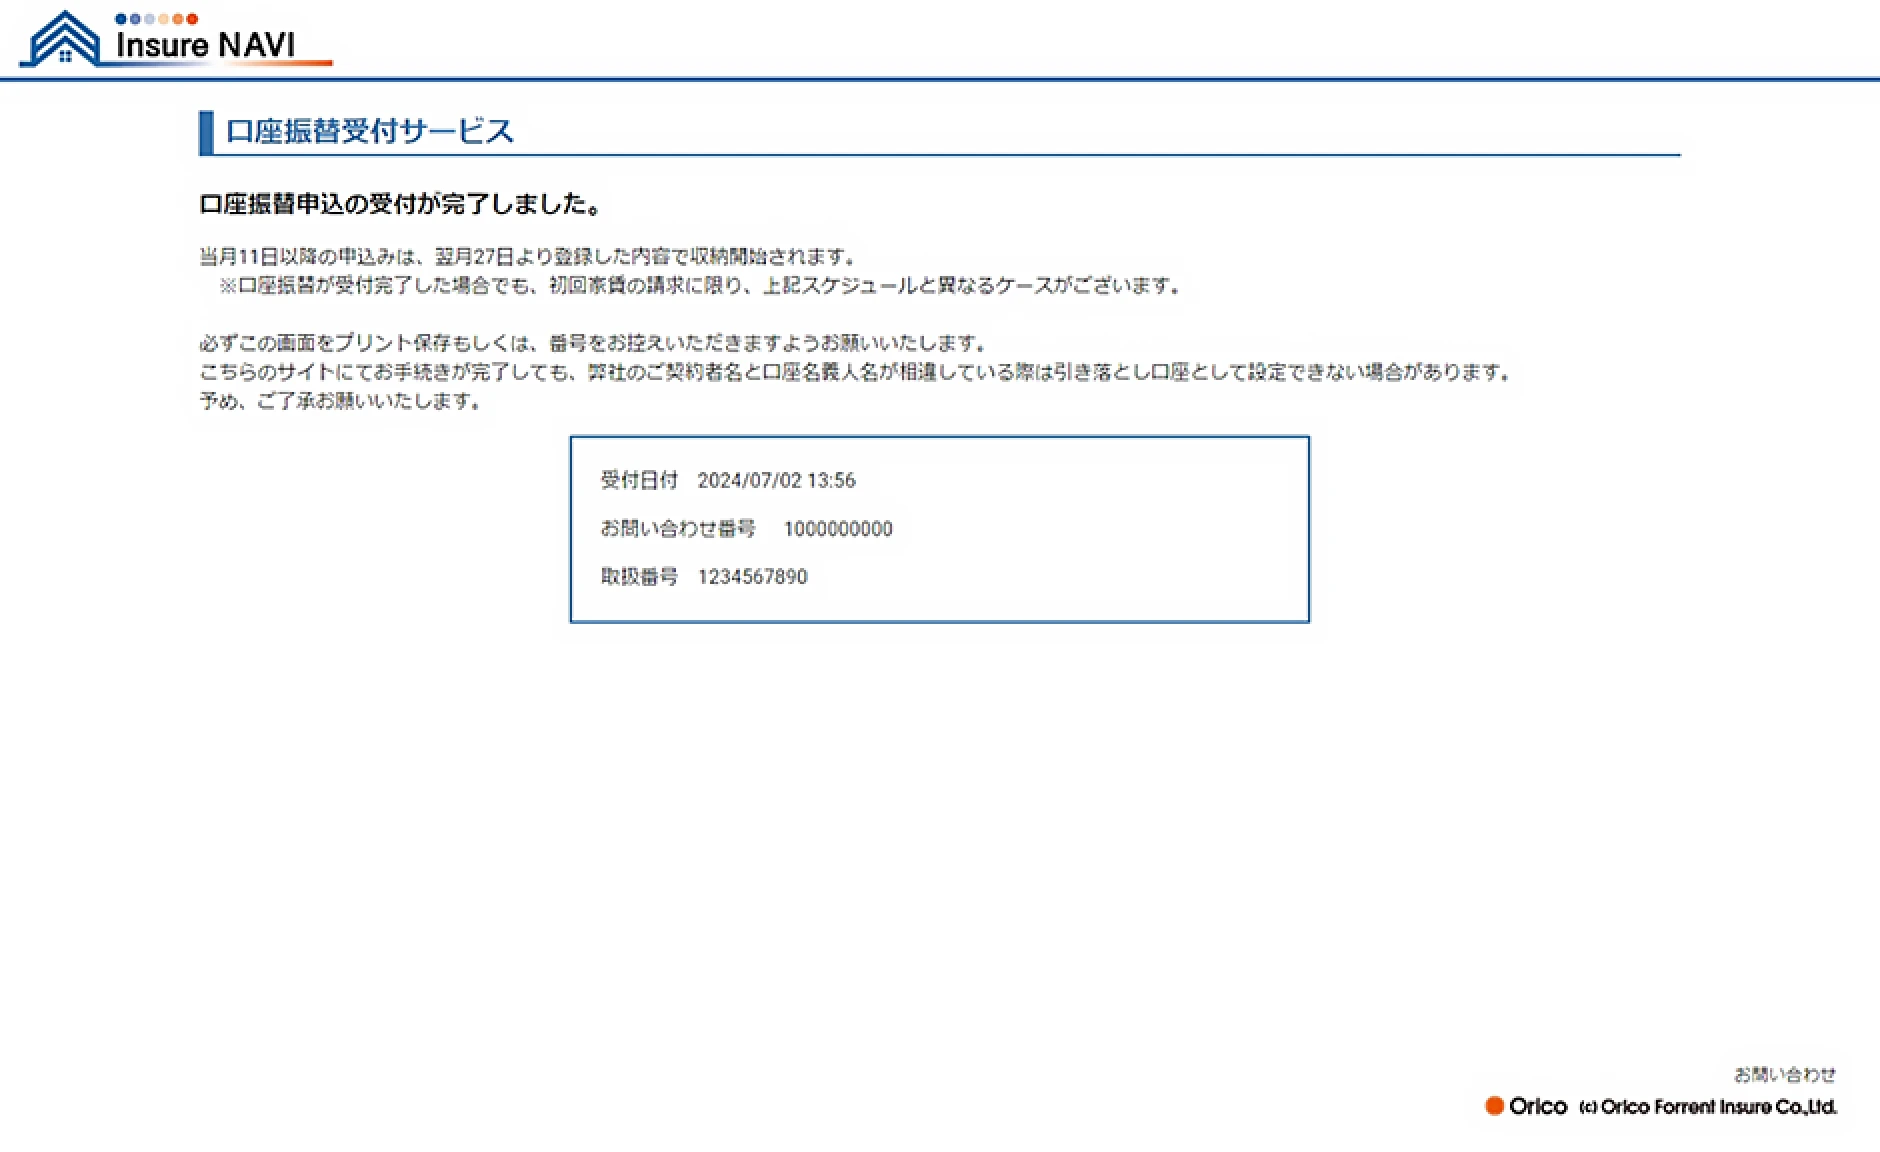
Task: Select the お問い合わせ番号 value 1000000000
Action: click(838, 529)
